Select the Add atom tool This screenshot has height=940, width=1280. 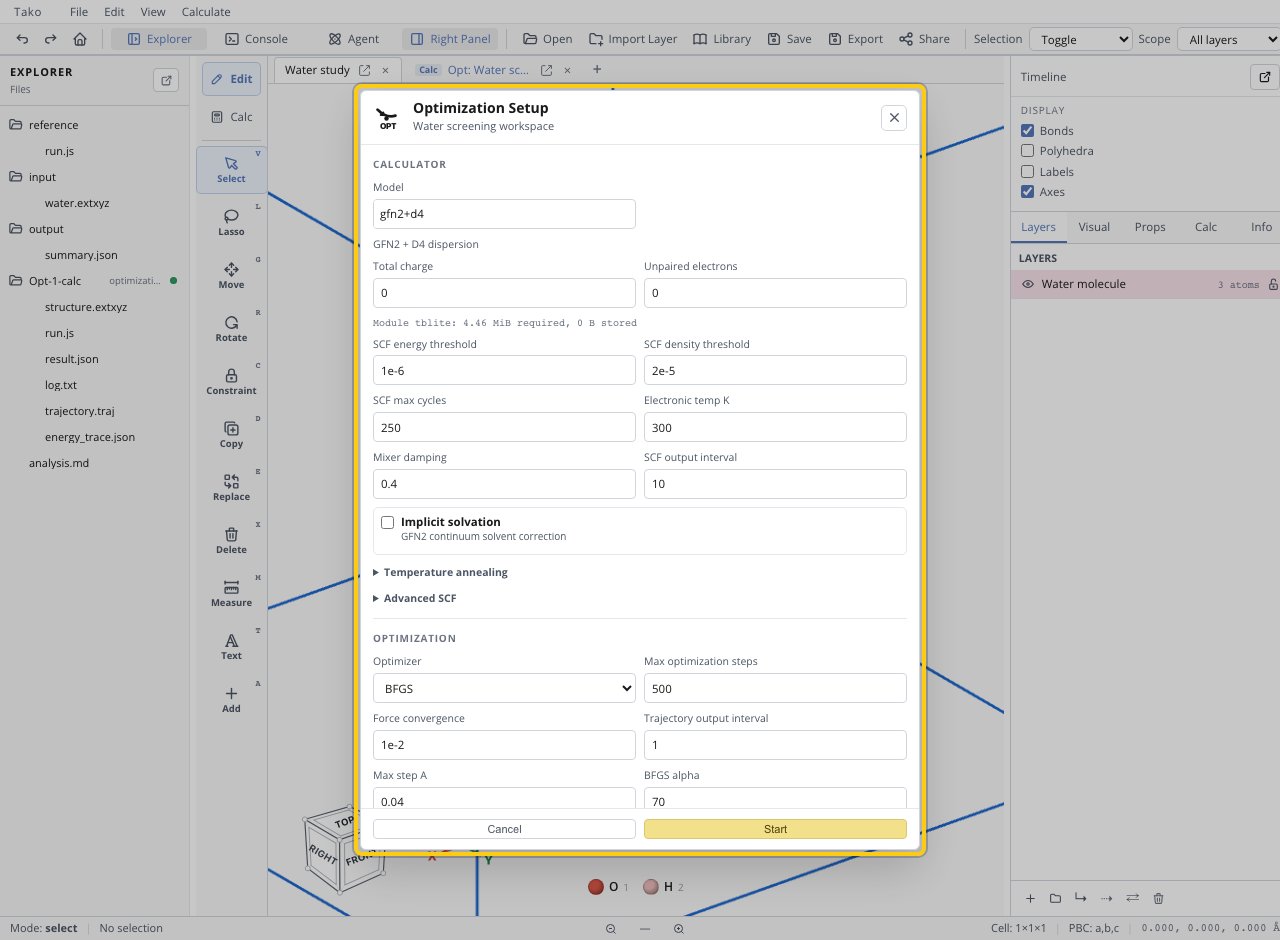coord(231,699)
